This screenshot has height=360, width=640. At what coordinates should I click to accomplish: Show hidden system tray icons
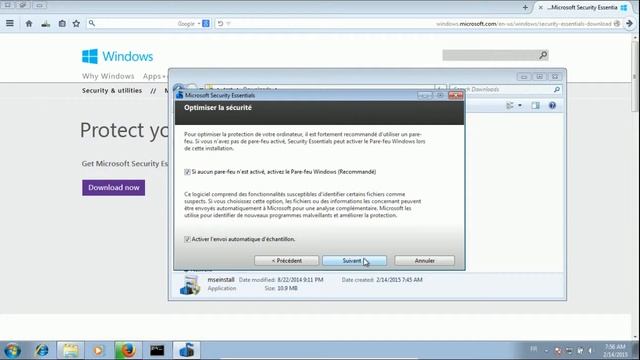pyautogui.click(x=547, y=350)
